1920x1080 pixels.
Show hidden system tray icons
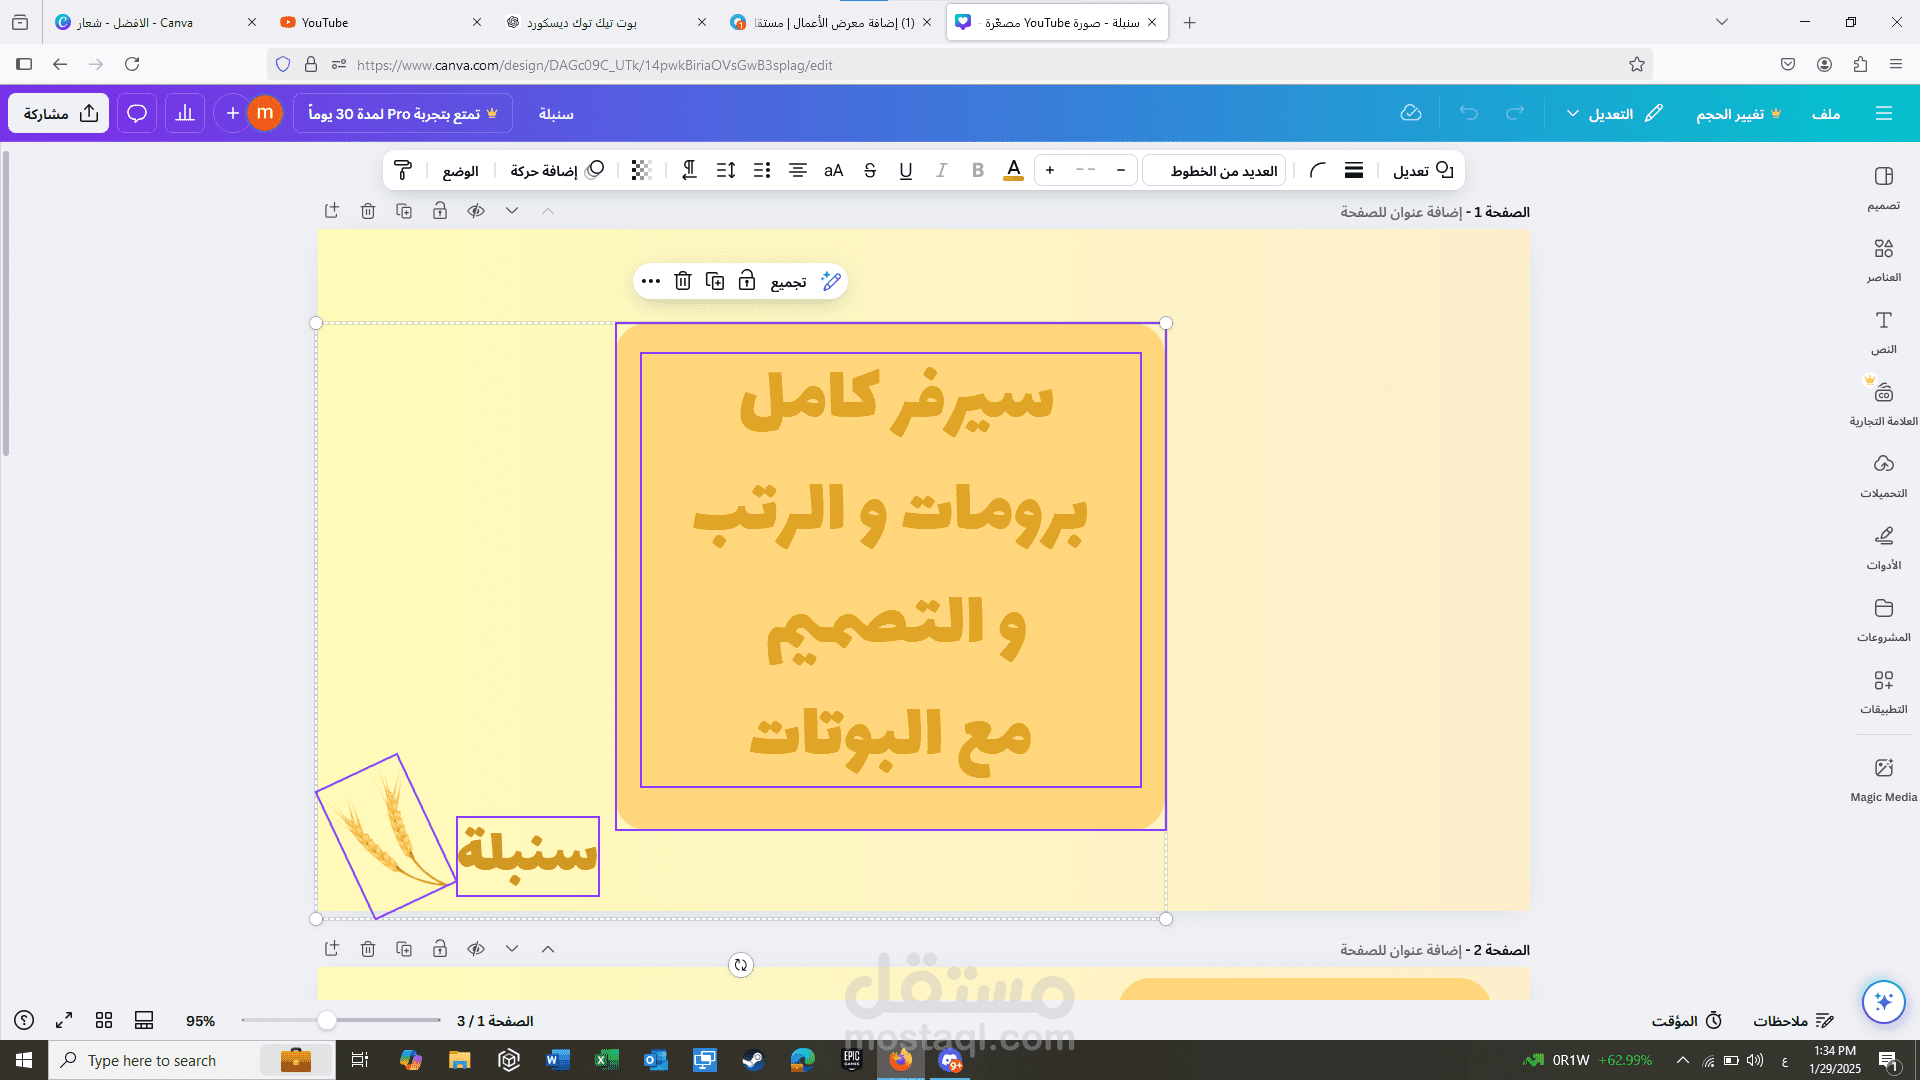point(1683,1060)
